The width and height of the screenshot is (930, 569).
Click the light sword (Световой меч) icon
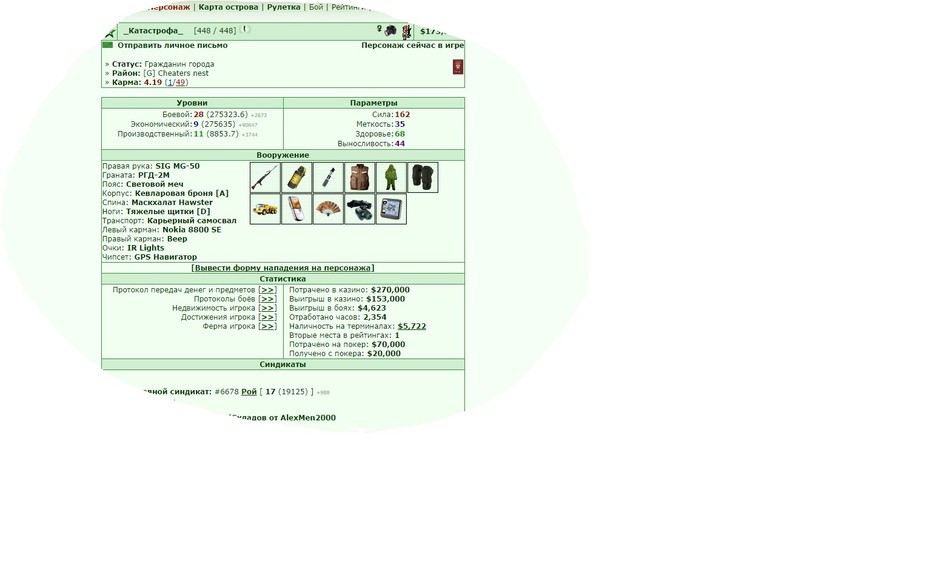coord(328,177)
